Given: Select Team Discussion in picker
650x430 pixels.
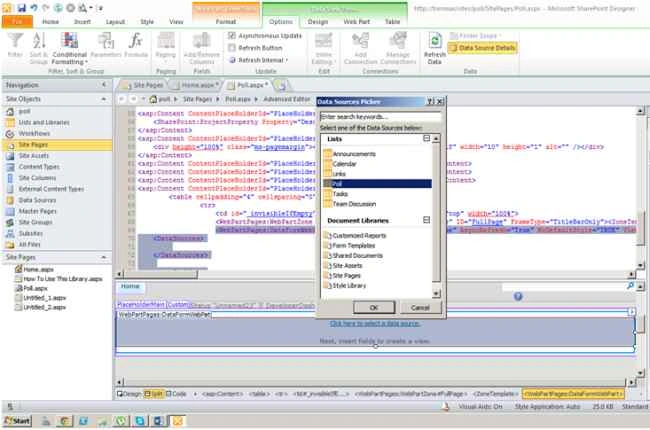Looking at the screenshot, I should 354,204.
